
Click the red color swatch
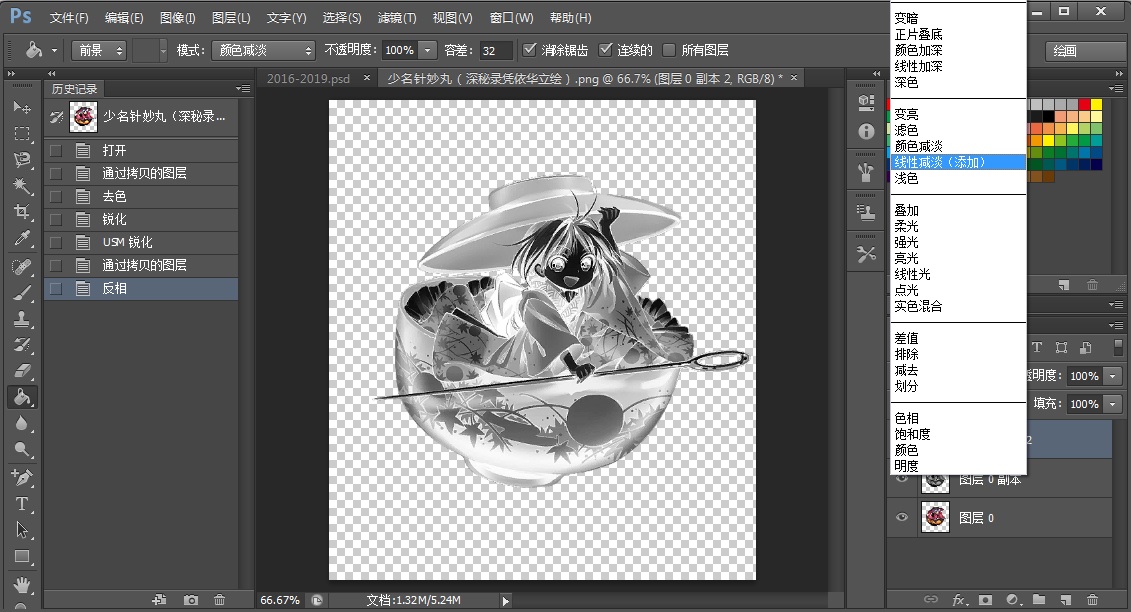[1084, 105]
